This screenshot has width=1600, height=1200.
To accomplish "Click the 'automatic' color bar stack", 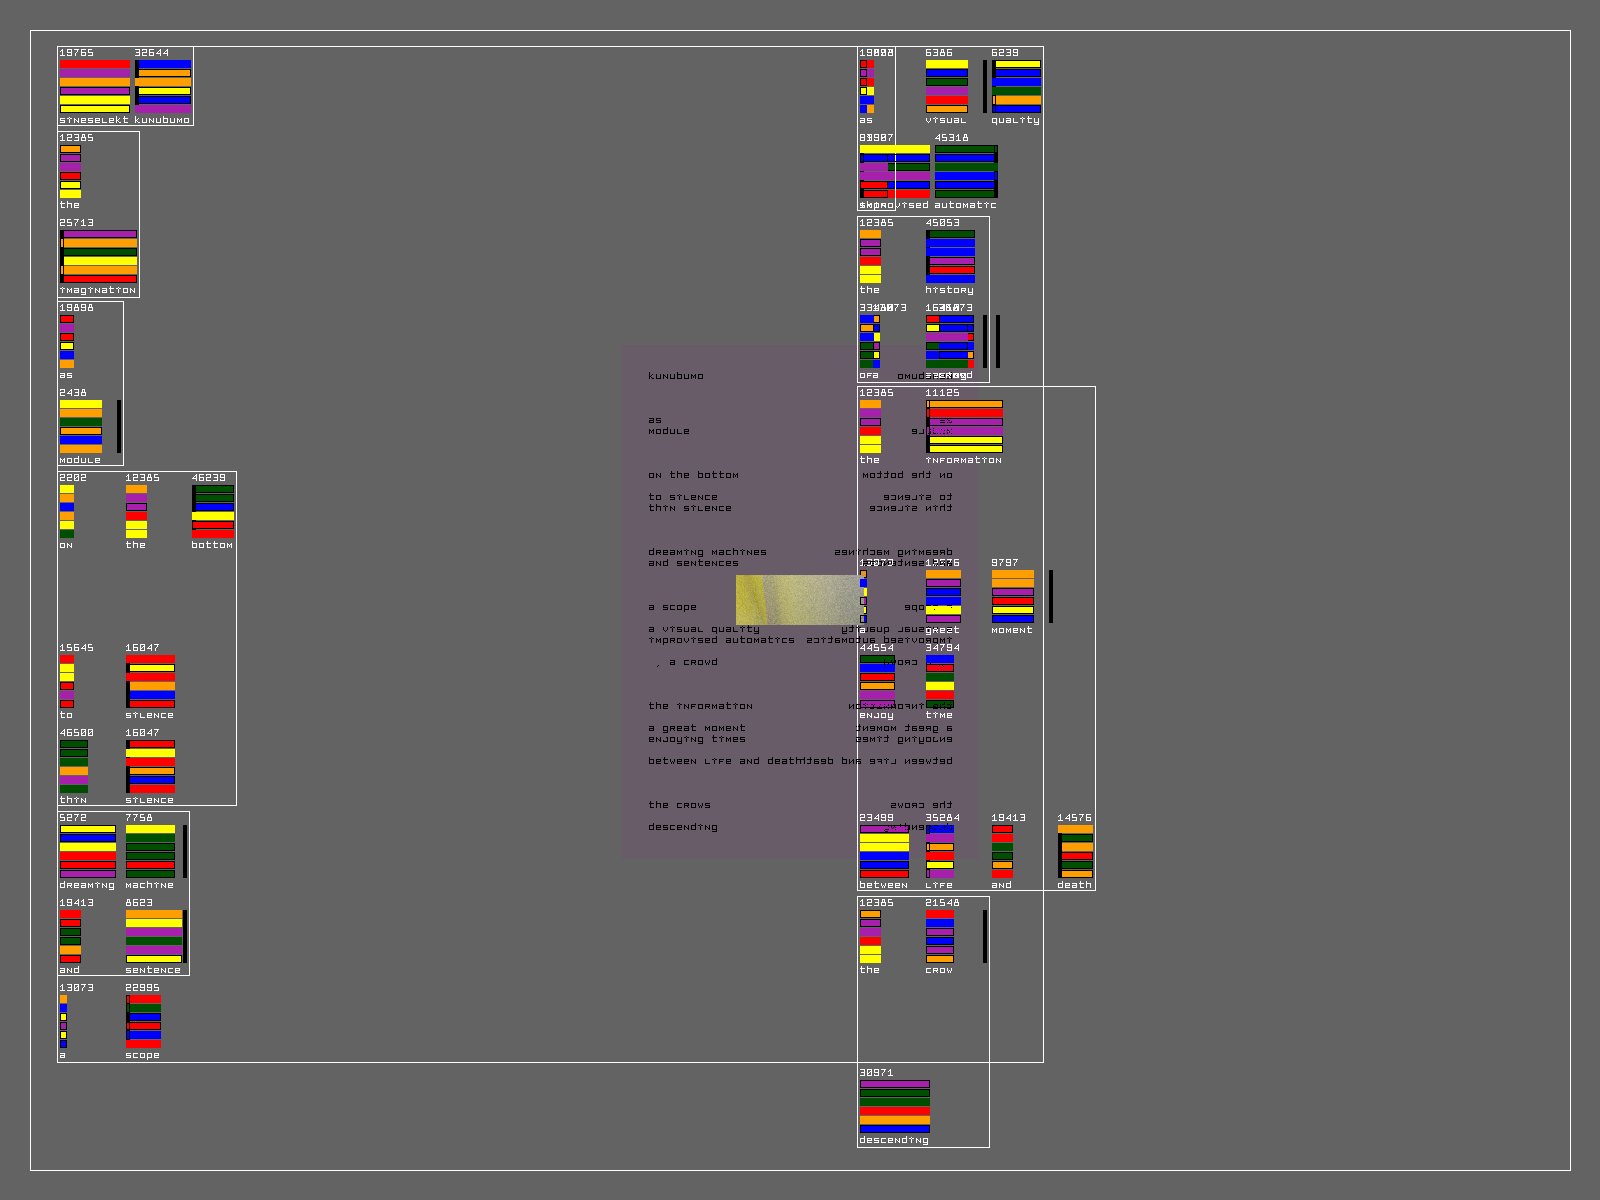I will click(x=966, y=171).
